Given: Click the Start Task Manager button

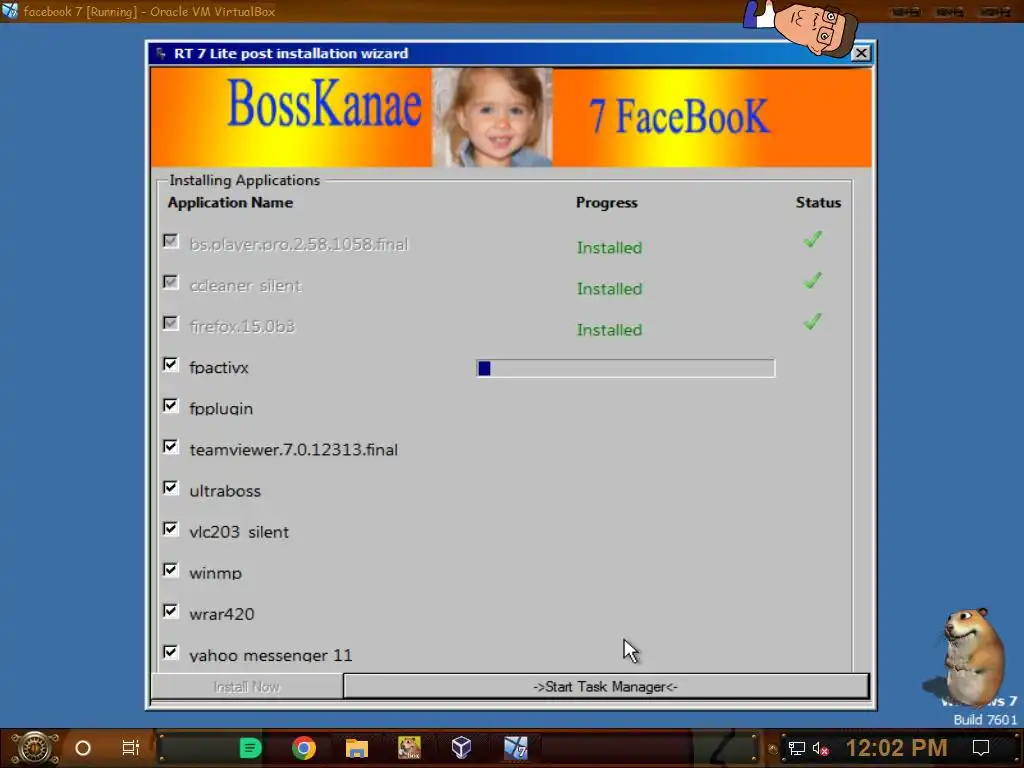Looking at the screenshot, I should [x=606, y=686].
